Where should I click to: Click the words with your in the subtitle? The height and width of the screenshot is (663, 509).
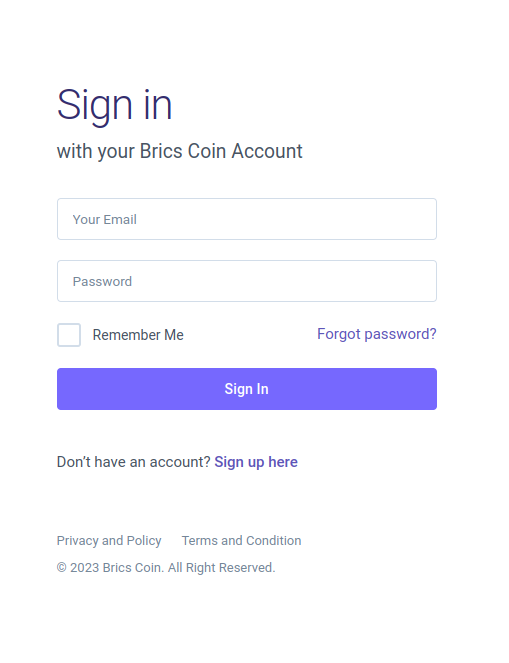pyautogui.click(x=96, y=151)
